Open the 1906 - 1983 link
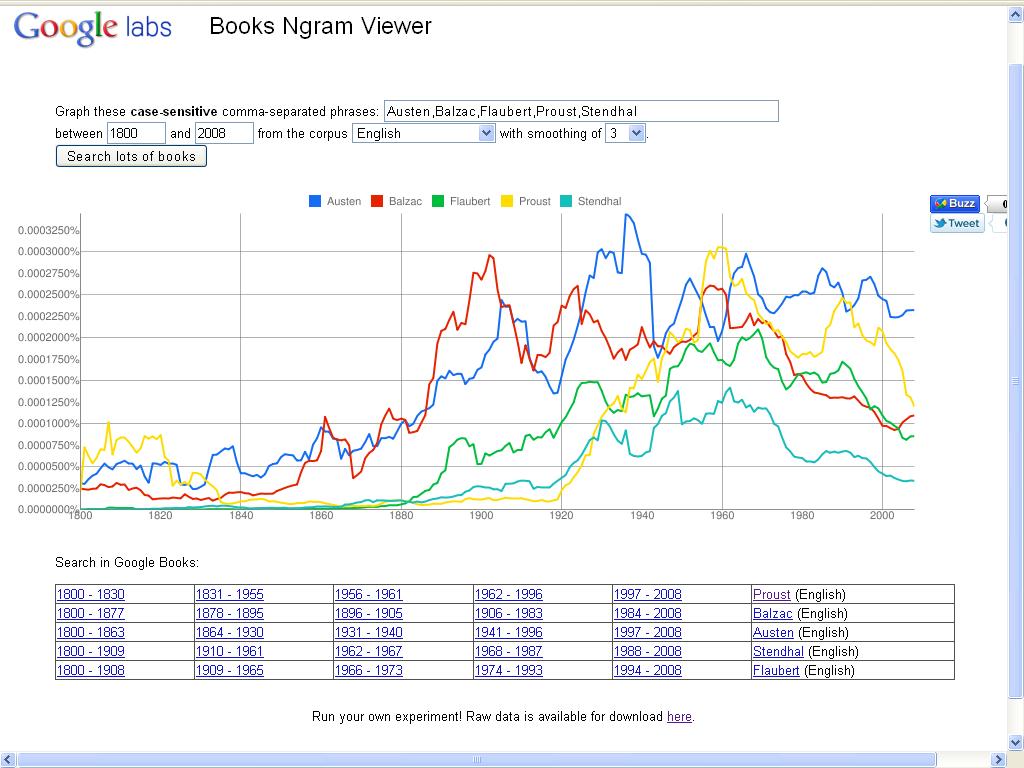This screenshot has height=768, width=1024. click(509, 613)
